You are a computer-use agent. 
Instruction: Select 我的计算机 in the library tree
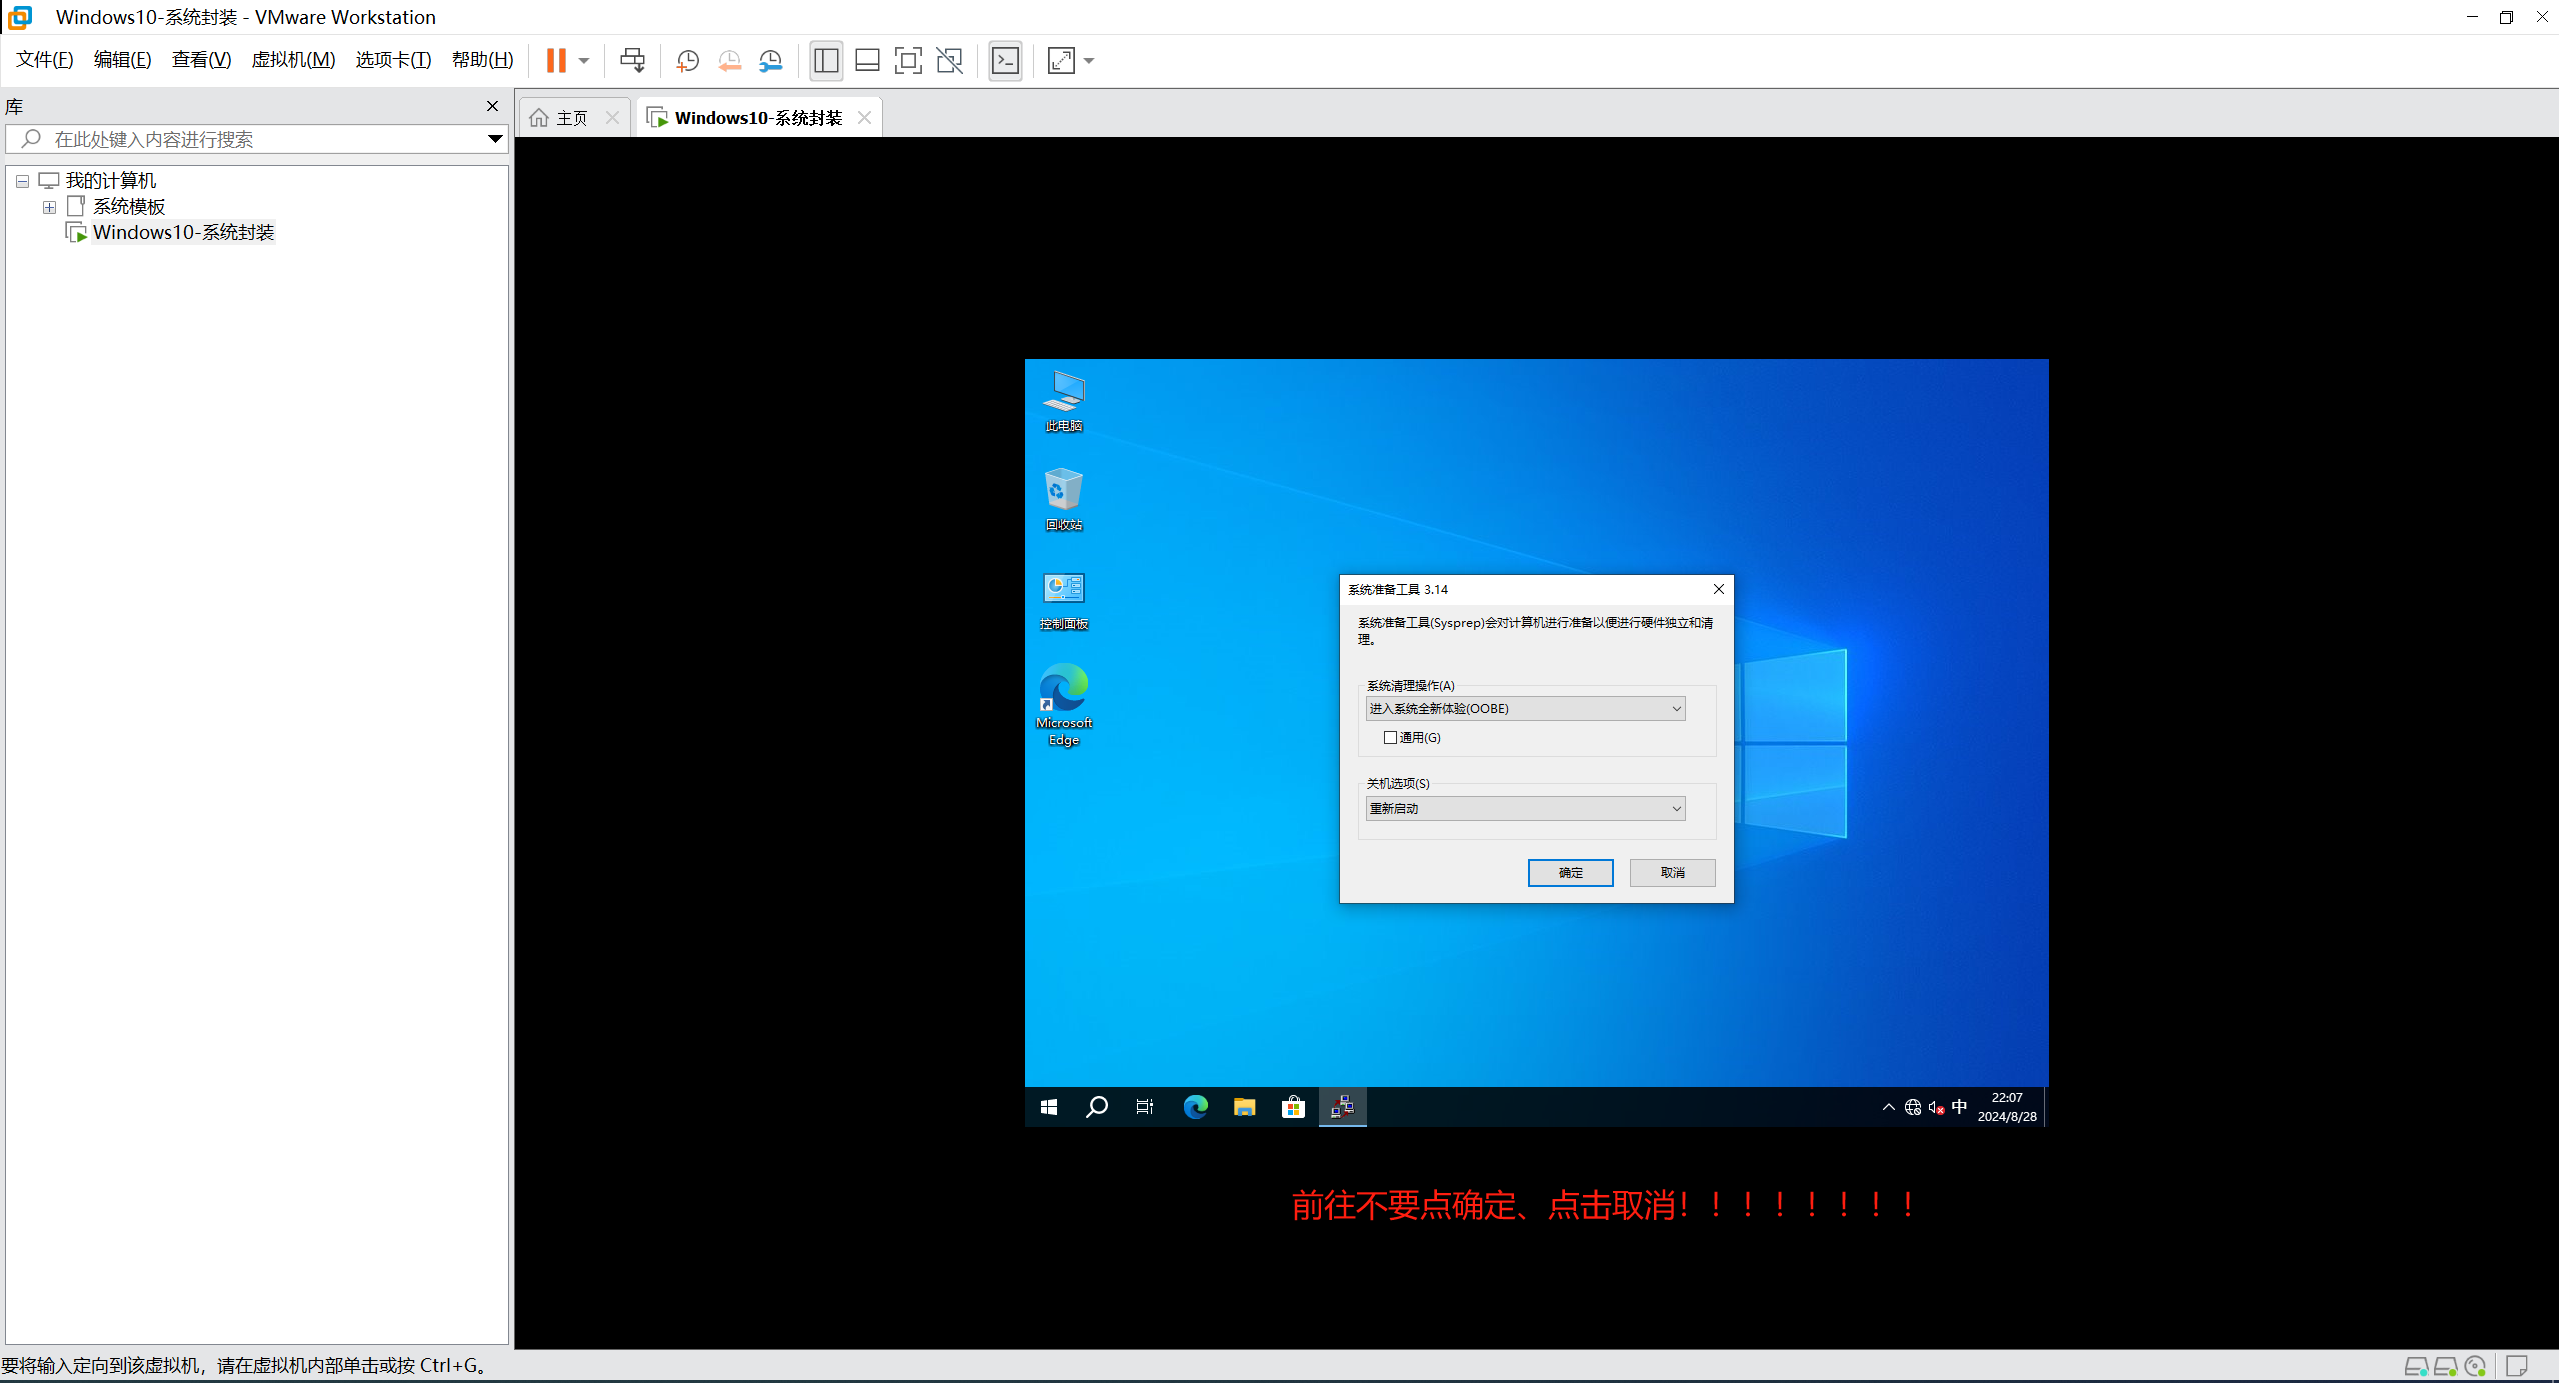coord(111,181)
